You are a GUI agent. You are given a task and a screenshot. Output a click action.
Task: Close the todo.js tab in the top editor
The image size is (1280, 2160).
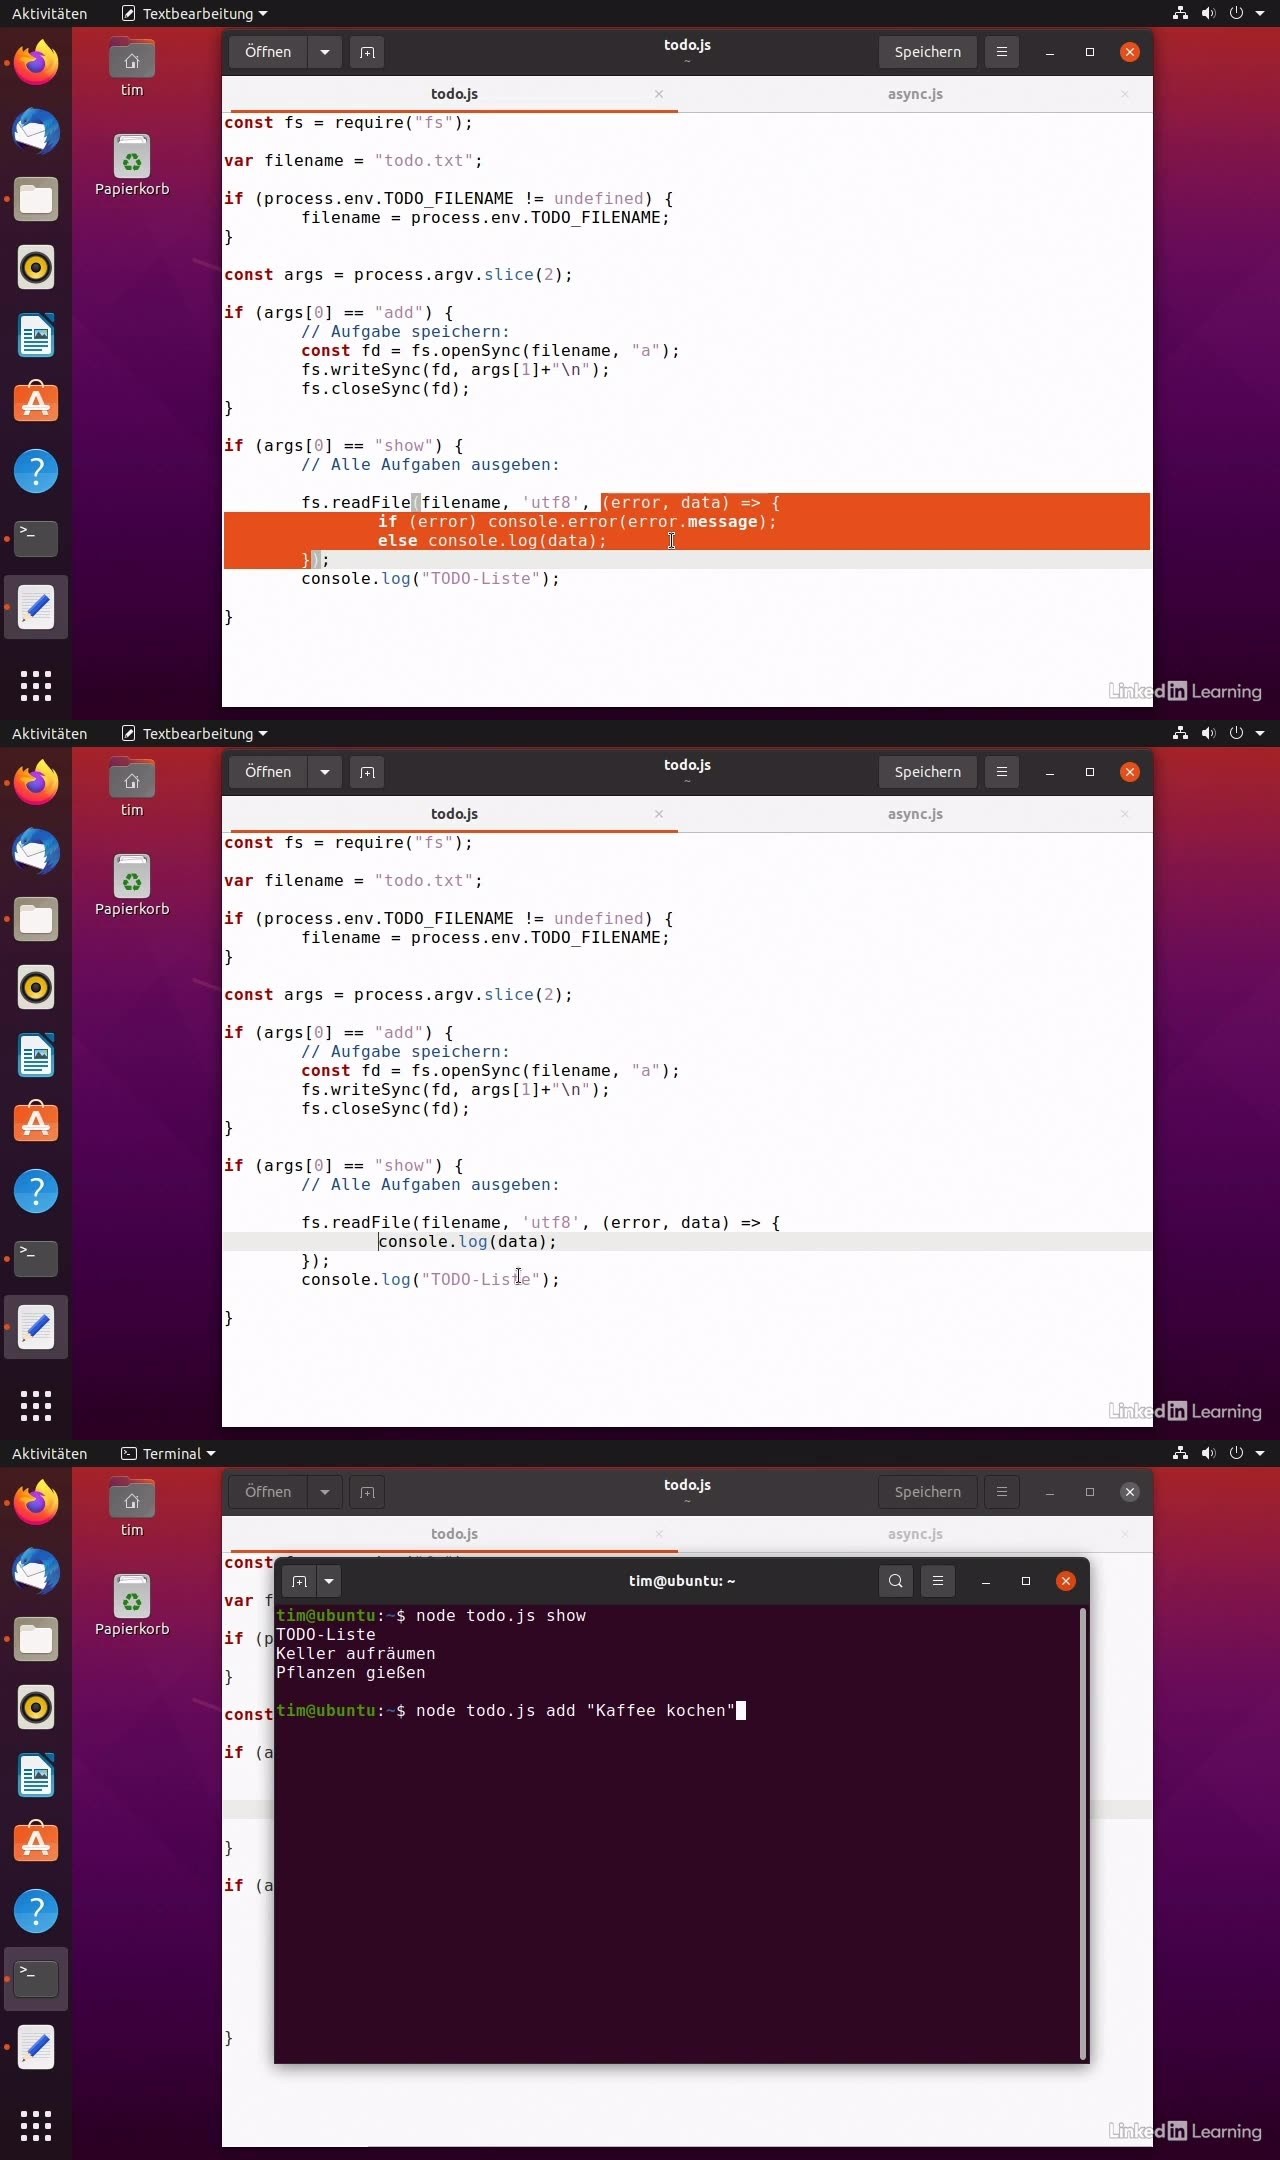pos(659,94)
